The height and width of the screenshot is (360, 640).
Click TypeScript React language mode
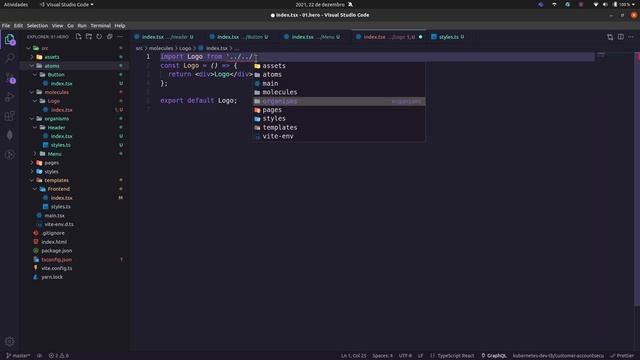456,356
